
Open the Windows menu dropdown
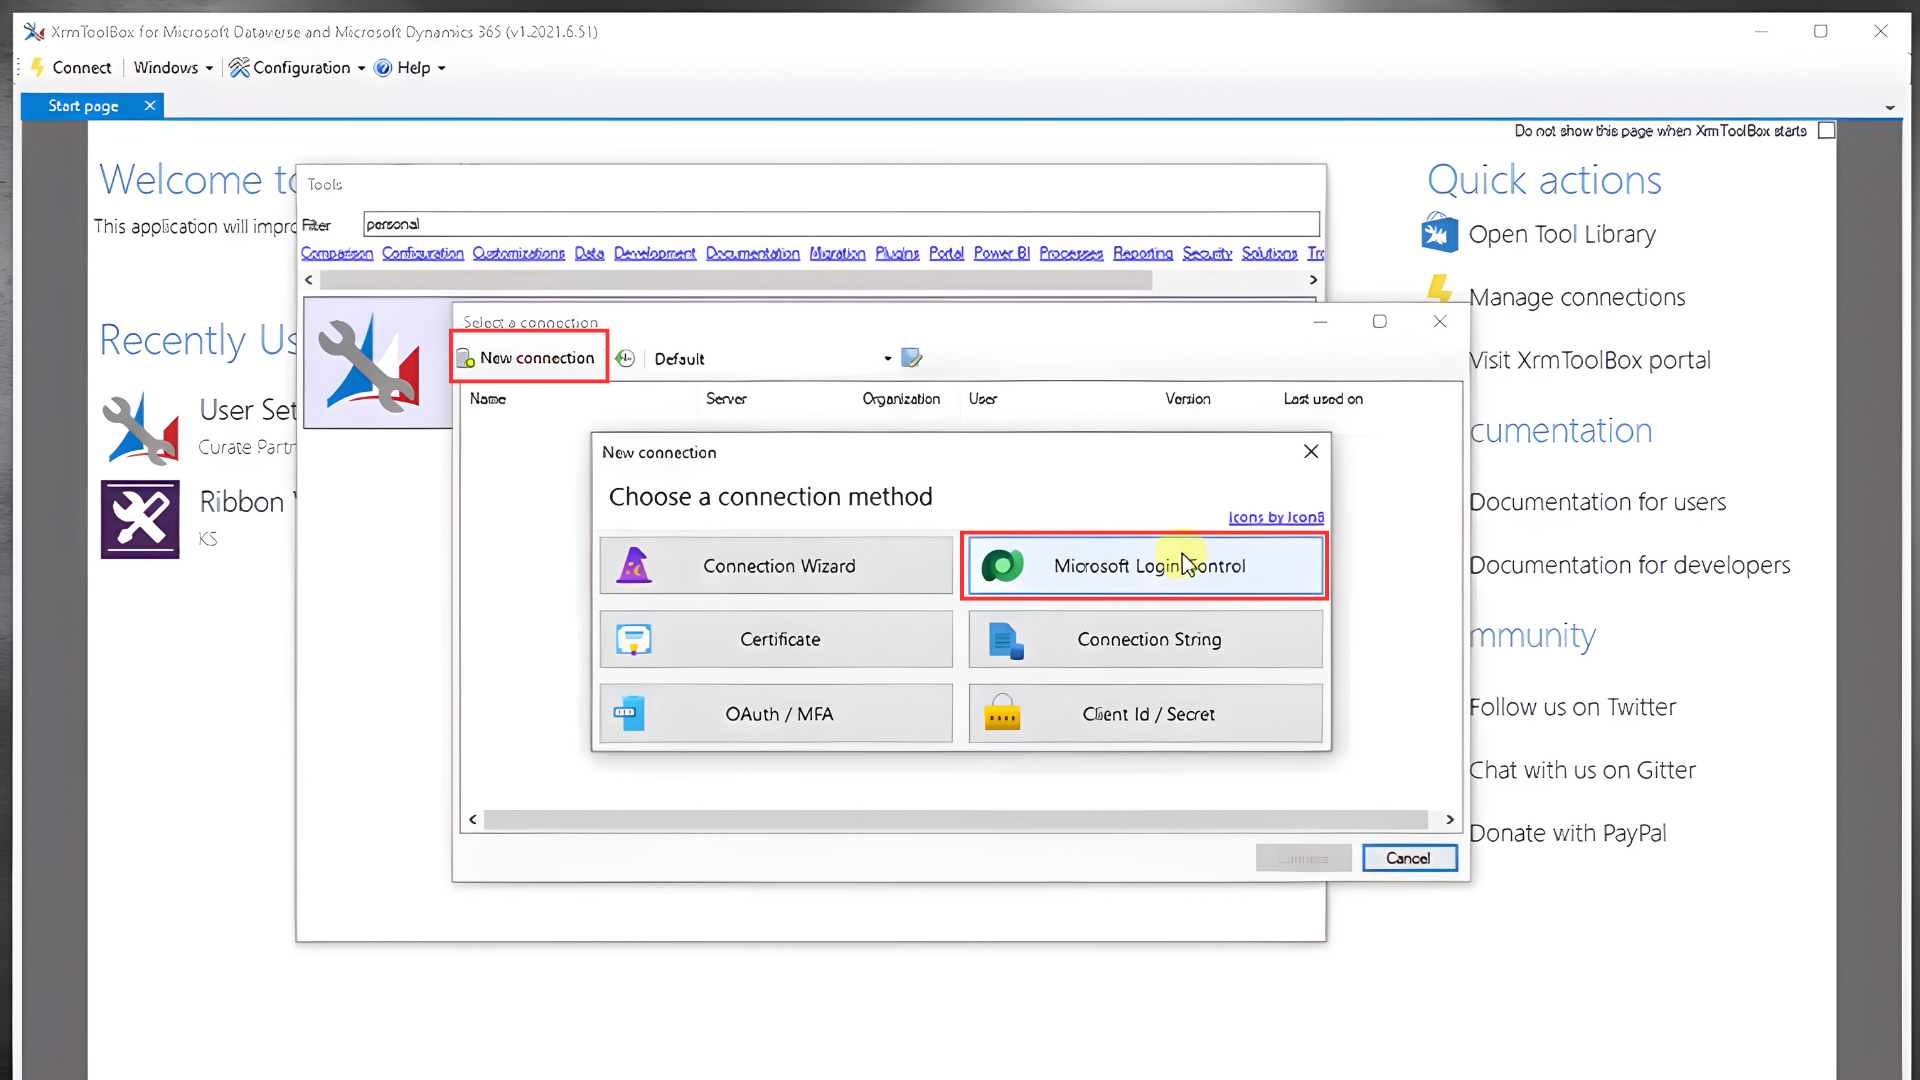(173, 68)
